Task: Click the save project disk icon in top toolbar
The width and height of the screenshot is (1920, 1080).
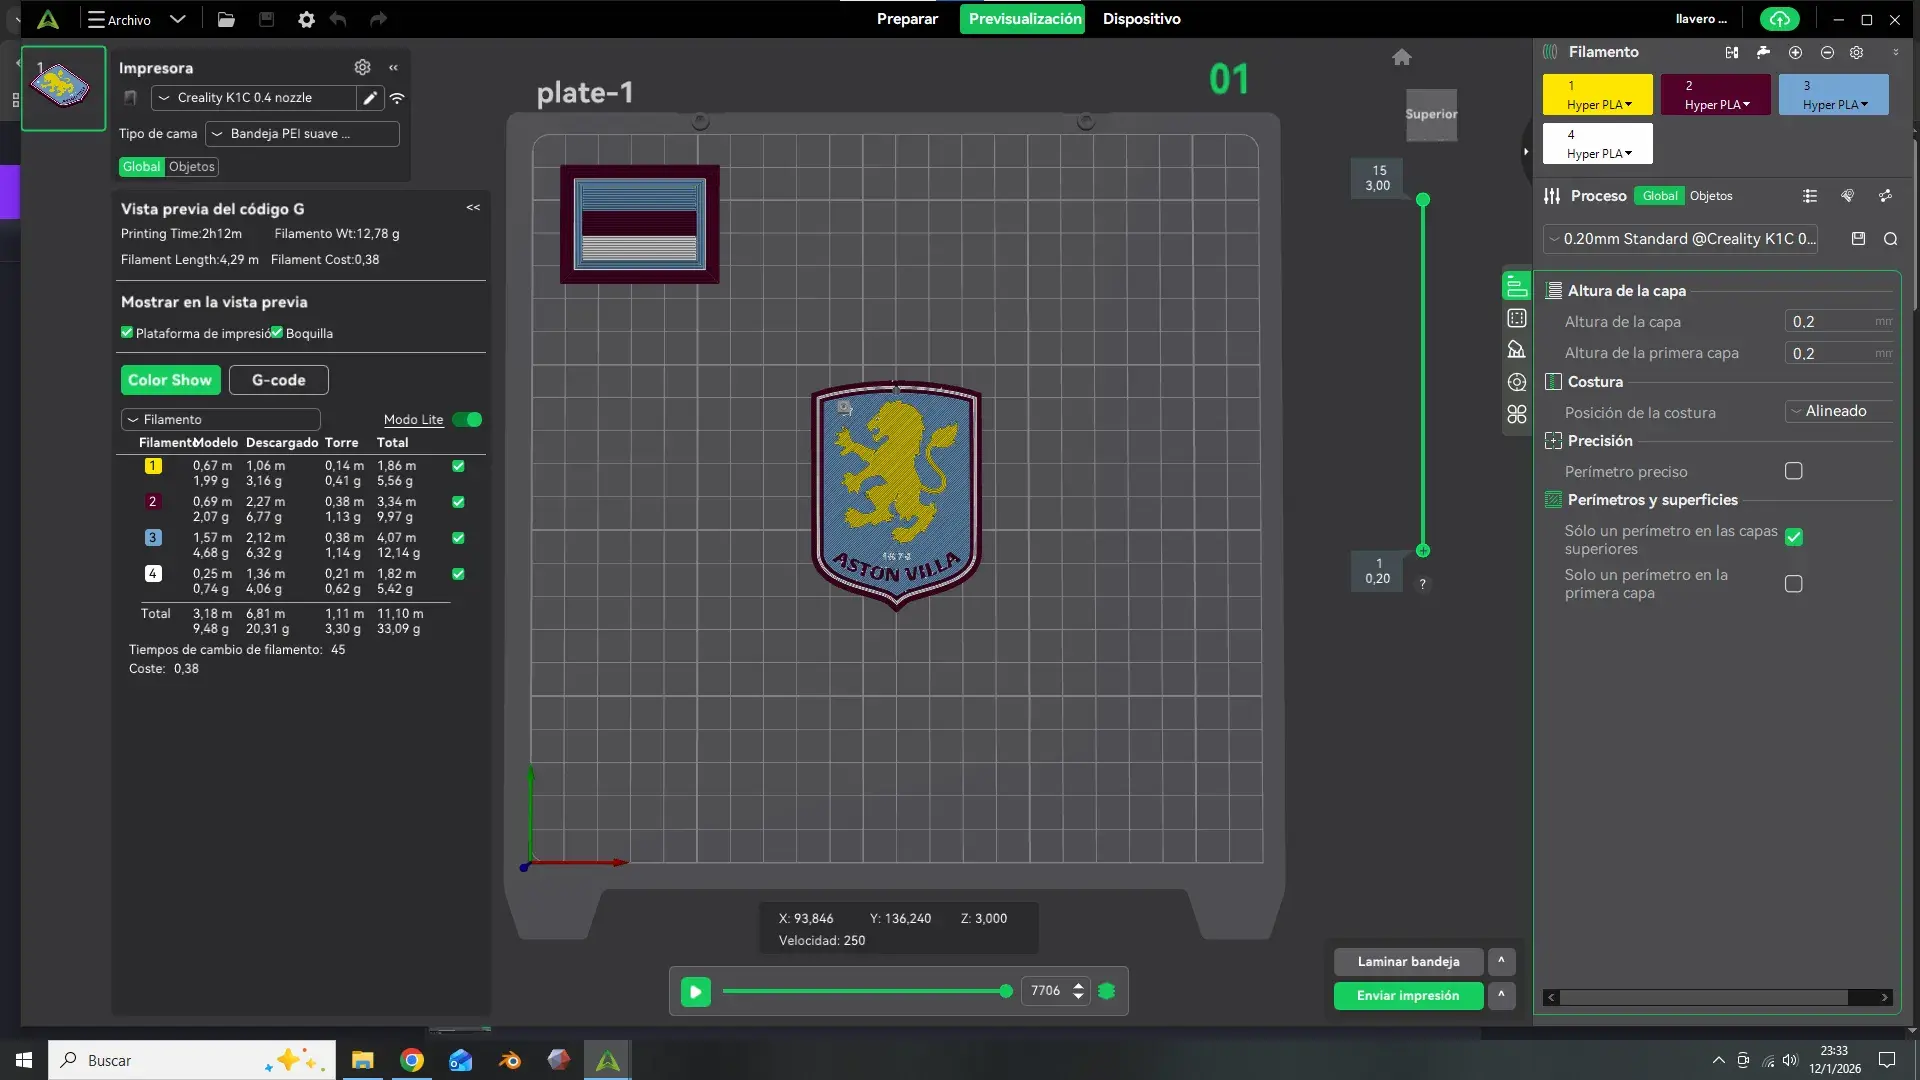Action: tap(266, 19)
